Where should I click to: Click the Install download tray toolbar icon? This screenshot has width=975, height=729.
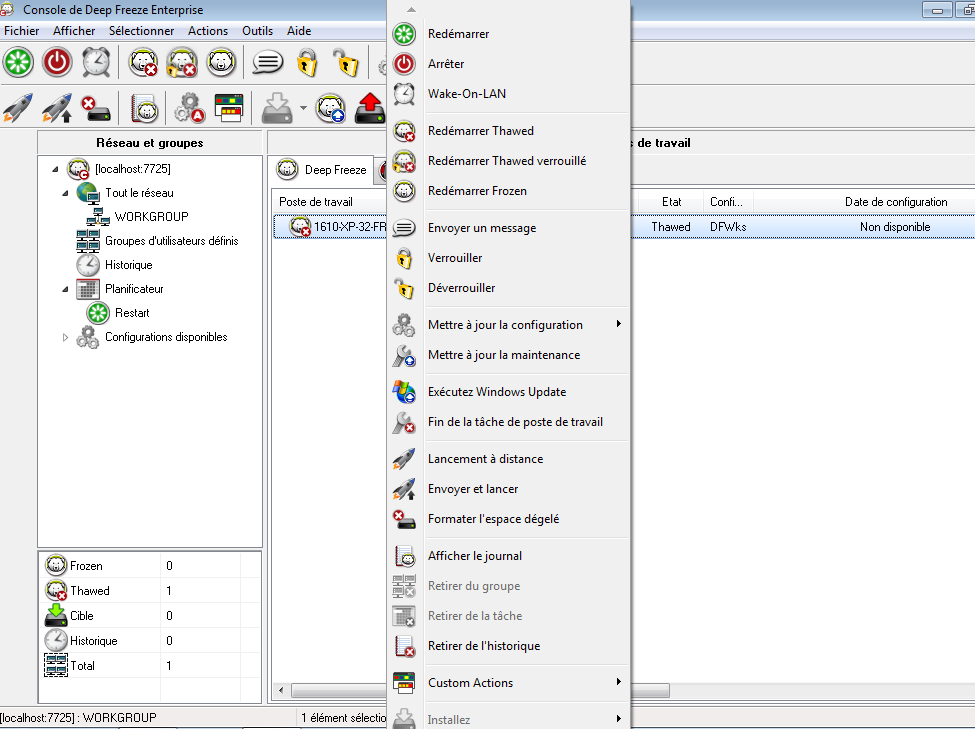click(277, 108)
